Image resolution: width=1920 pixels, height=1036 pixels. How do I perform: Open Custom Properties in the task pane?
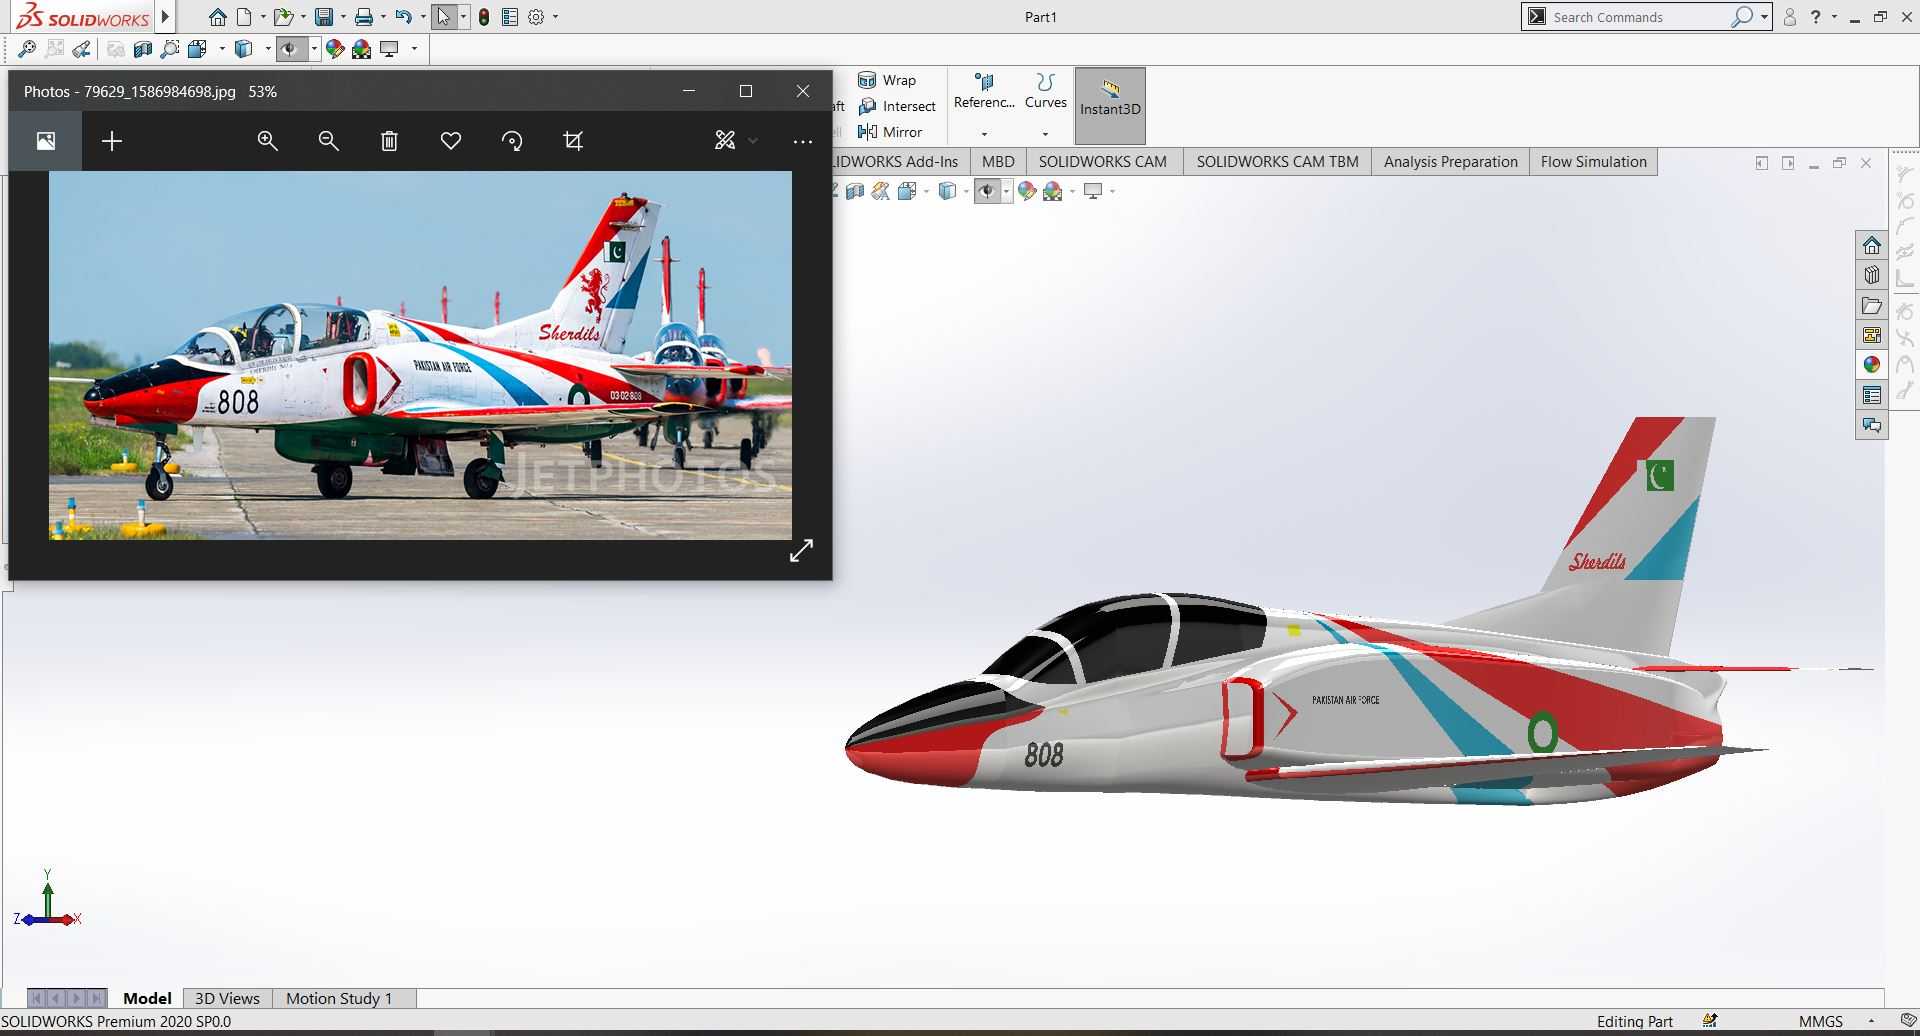coord(1872,395)
